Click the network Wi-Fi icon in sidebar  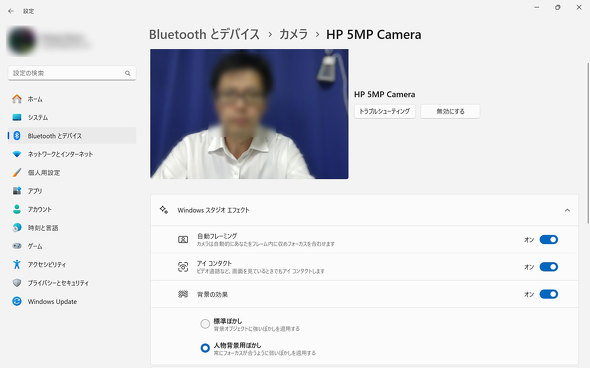[17, 154]
